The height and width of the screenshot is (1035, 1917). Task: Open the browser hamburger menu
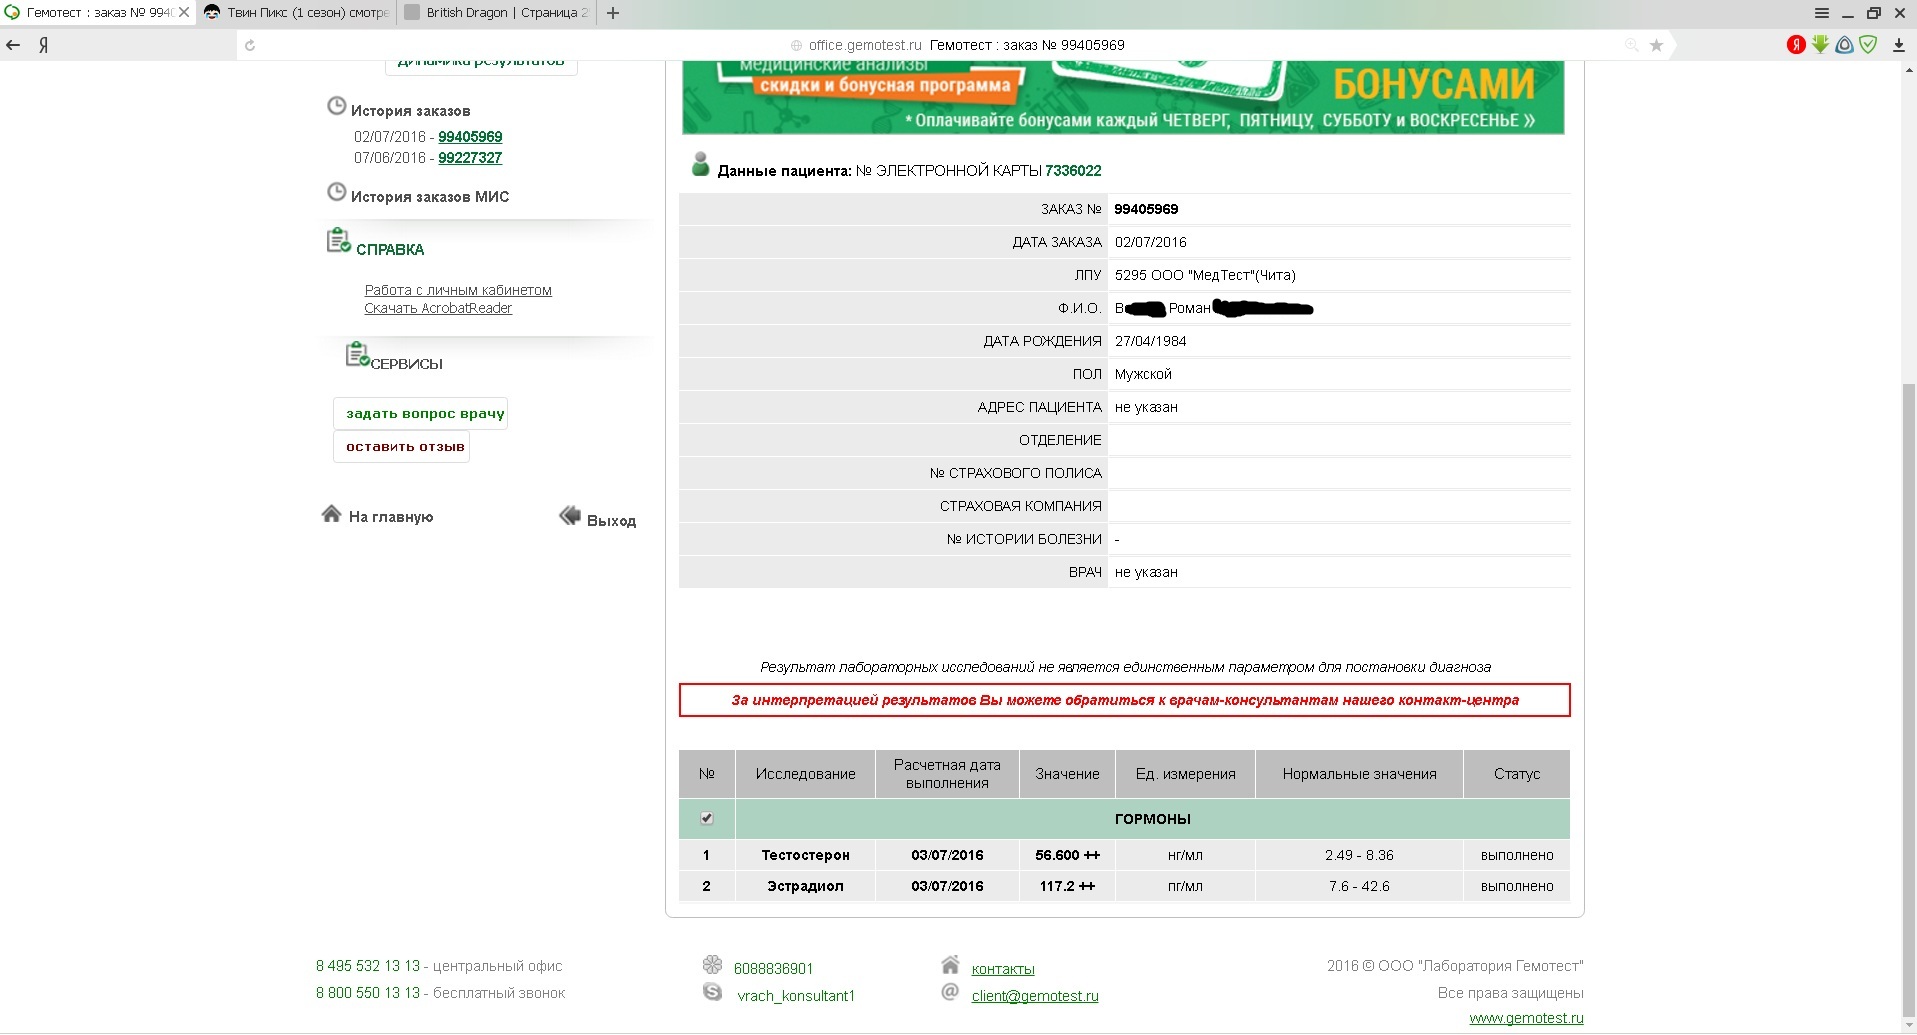point(1822,13)
